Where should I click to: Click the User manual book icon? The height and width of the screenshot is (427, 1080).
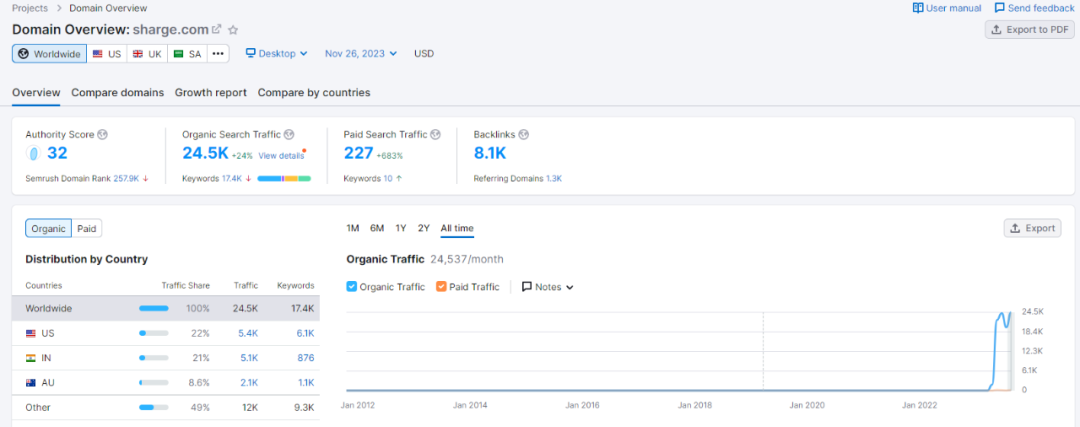[x=917, y=8]
